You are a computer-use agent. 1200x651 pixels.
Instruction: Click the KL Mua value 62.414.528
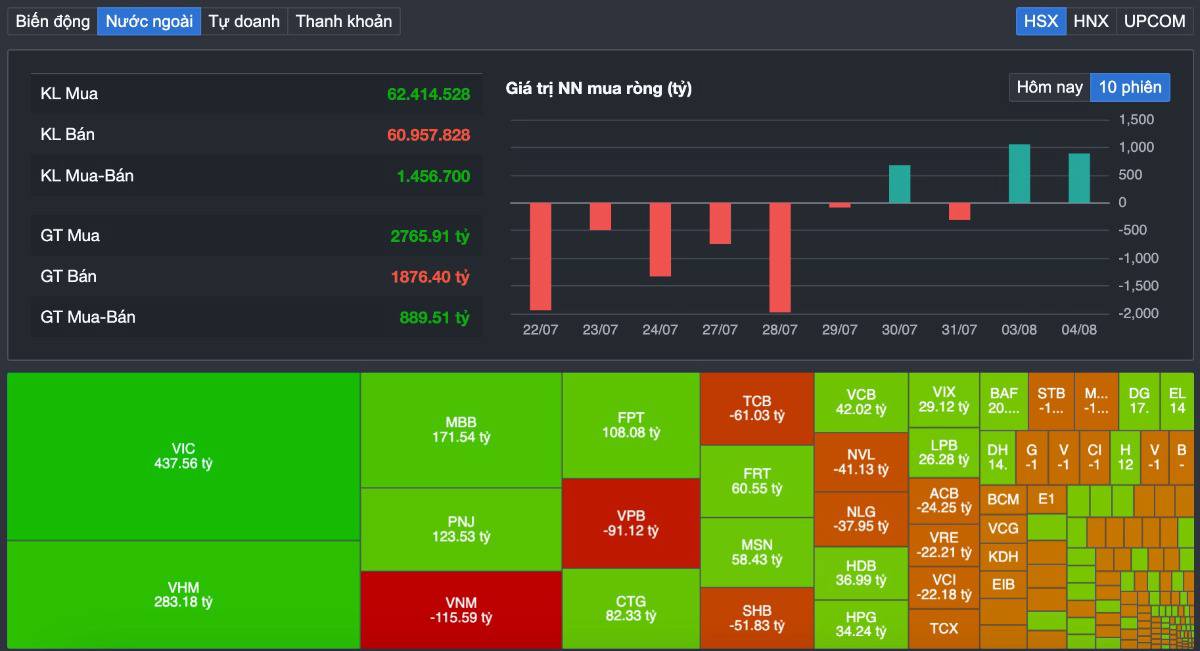click(x=428, y=94)
